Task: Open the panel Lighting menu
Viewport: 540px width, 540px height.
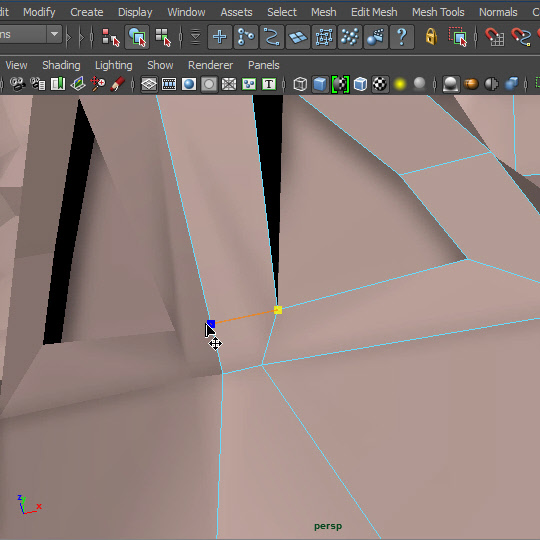Action: (x=114, y=65)
